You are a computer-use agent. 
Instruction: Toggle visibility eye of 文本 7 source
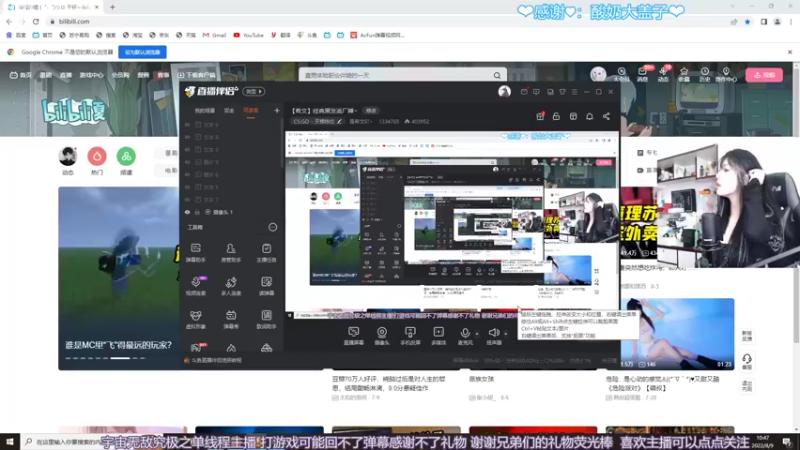pos(187,199)
